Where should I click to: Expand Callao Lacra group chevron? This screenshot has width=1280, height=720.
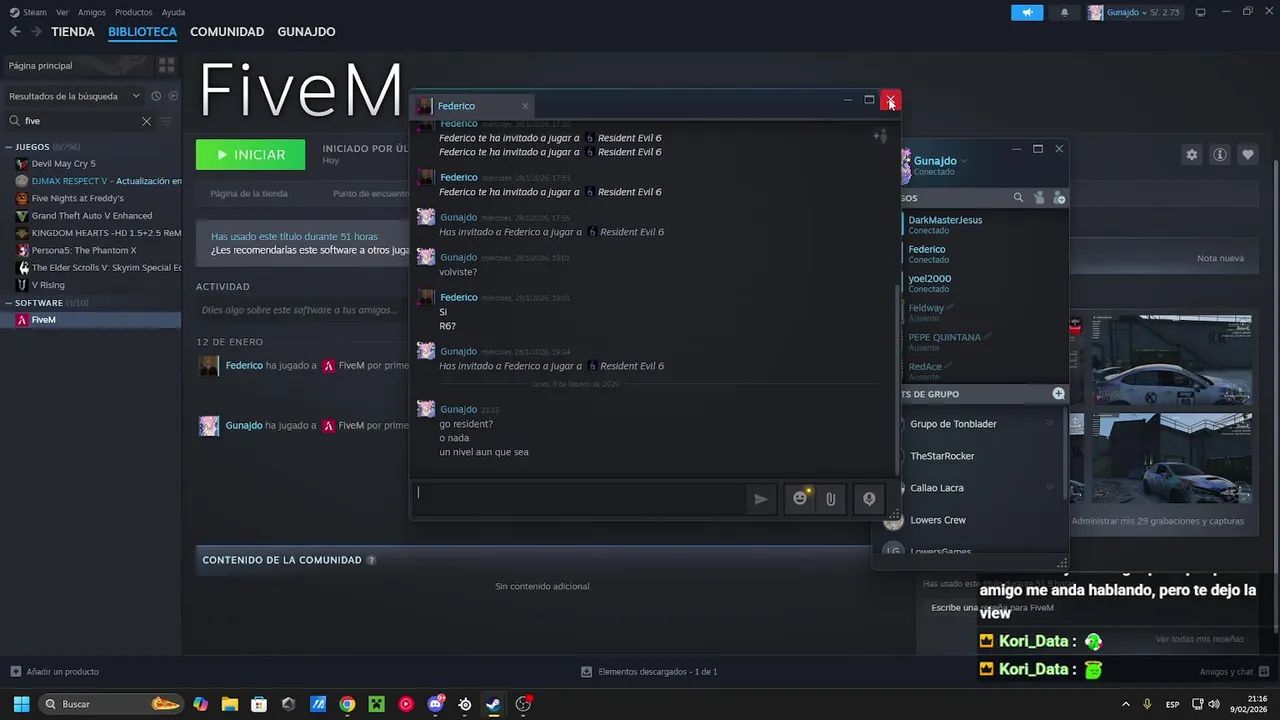point(1050,488)
